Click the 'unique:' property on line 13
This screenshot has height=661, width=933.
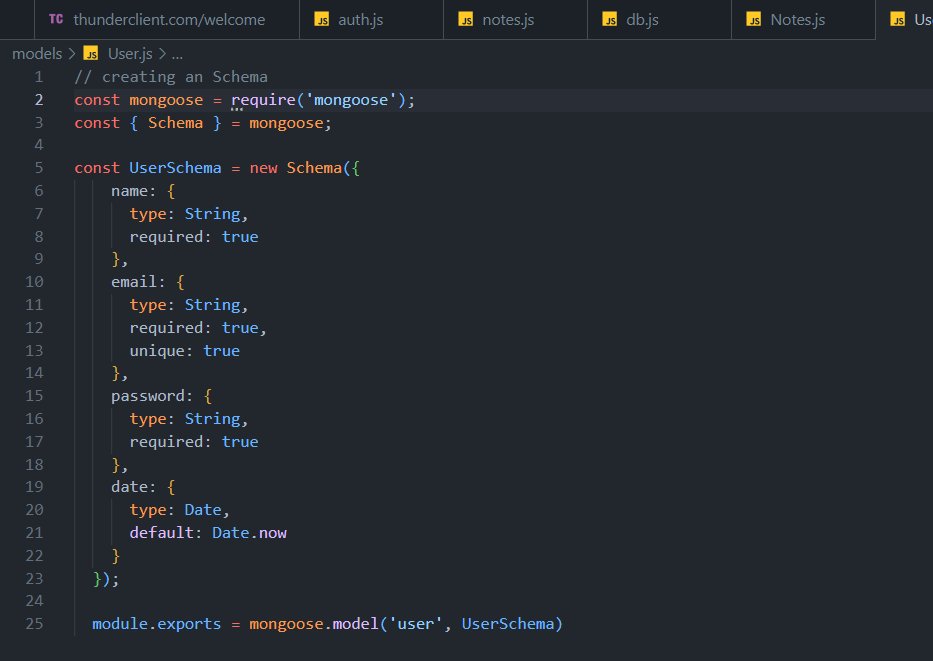[161, 350]
